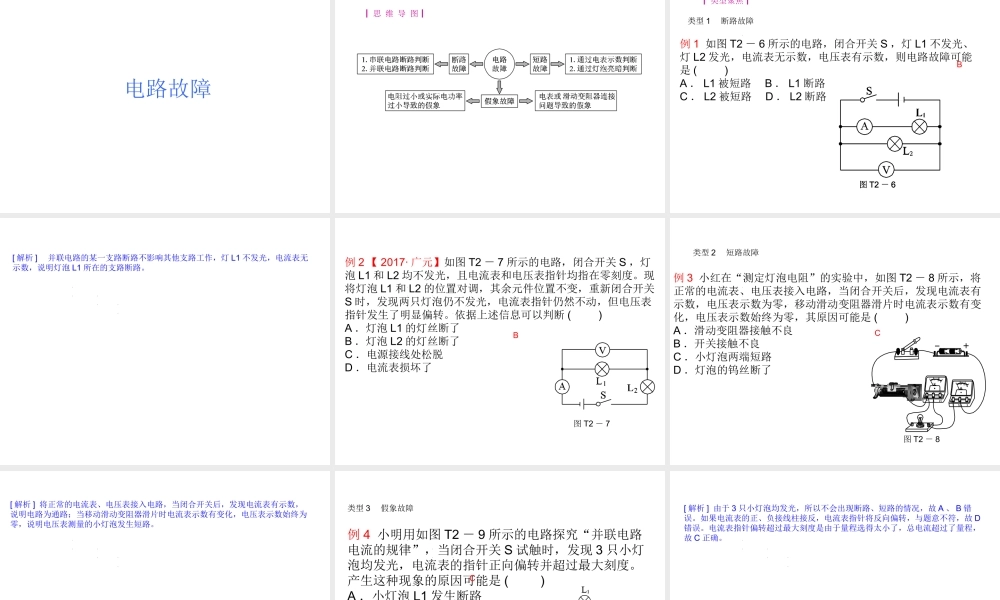This screenshot has height=600, width=1000.
Task: Click the red 例1 label
Action: pos(689,44)
